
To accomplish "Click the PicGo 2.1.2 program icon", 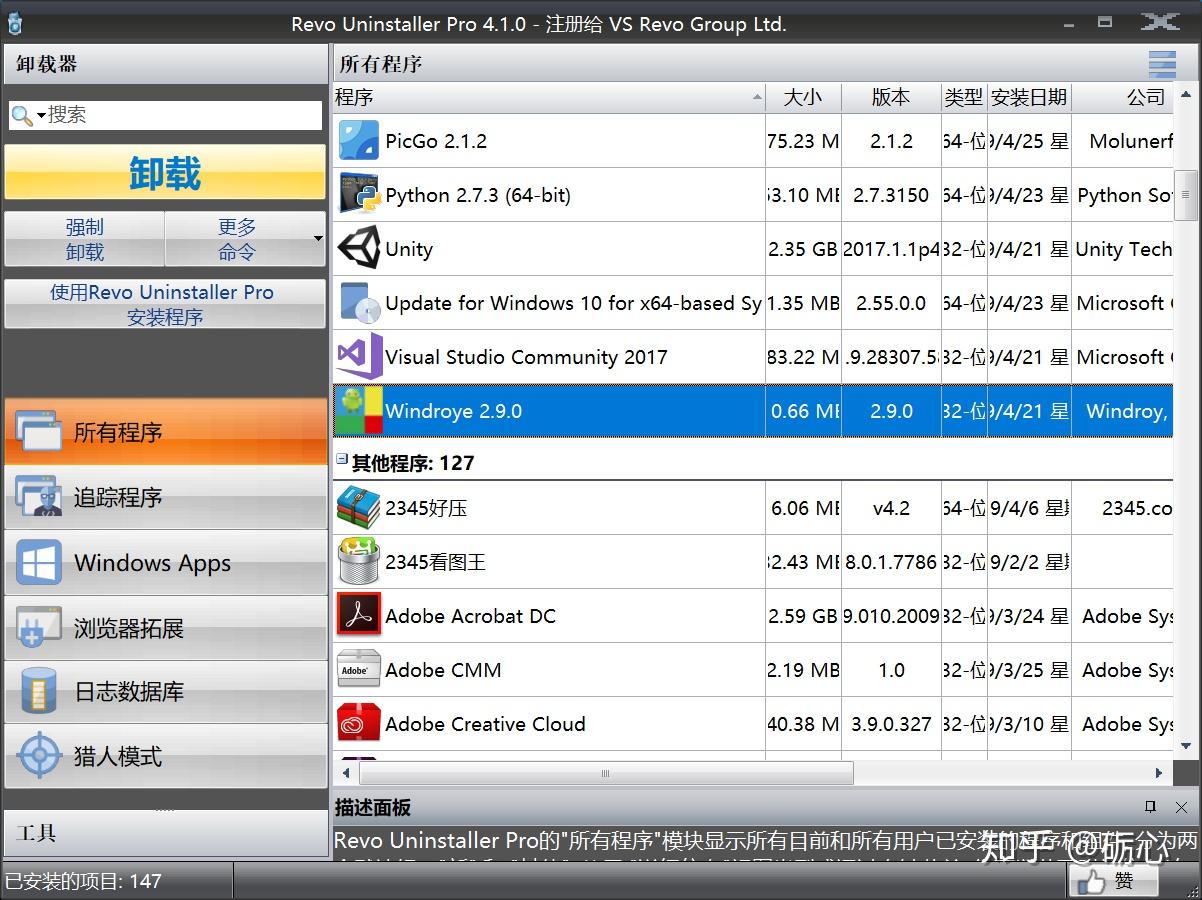I will tap(359, 141).
